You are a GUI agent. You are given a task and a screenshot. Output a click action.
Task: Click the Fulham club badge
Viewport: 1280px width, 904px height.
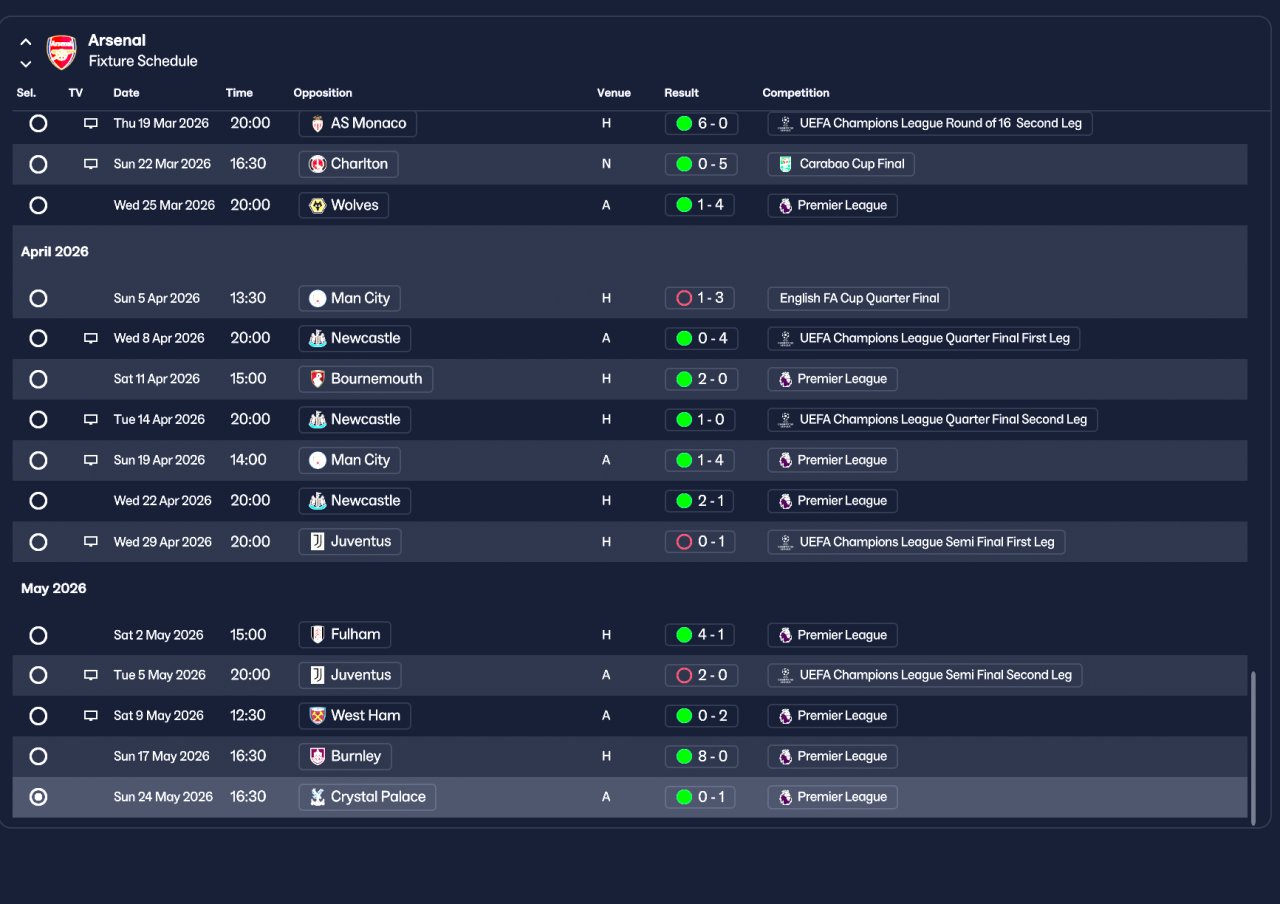(x=317, y=635)
